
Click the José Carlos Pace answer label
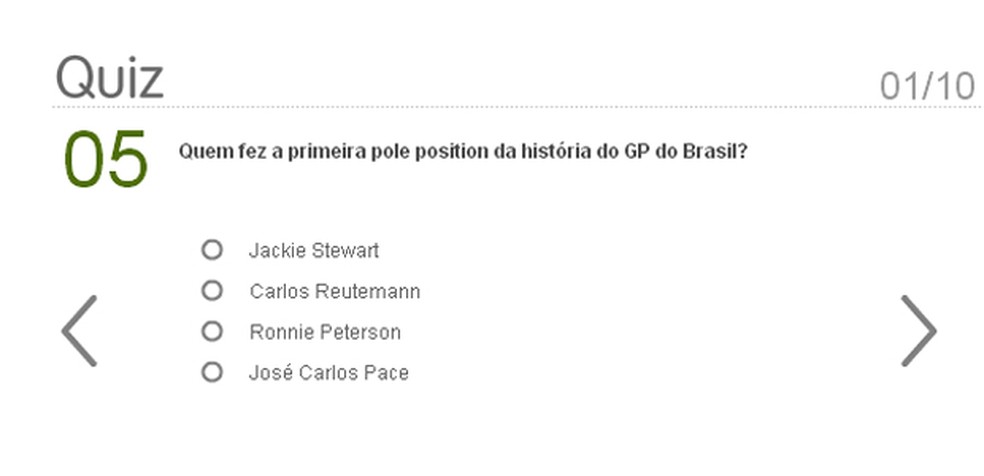pyautogui.click(x=329, y=373)
